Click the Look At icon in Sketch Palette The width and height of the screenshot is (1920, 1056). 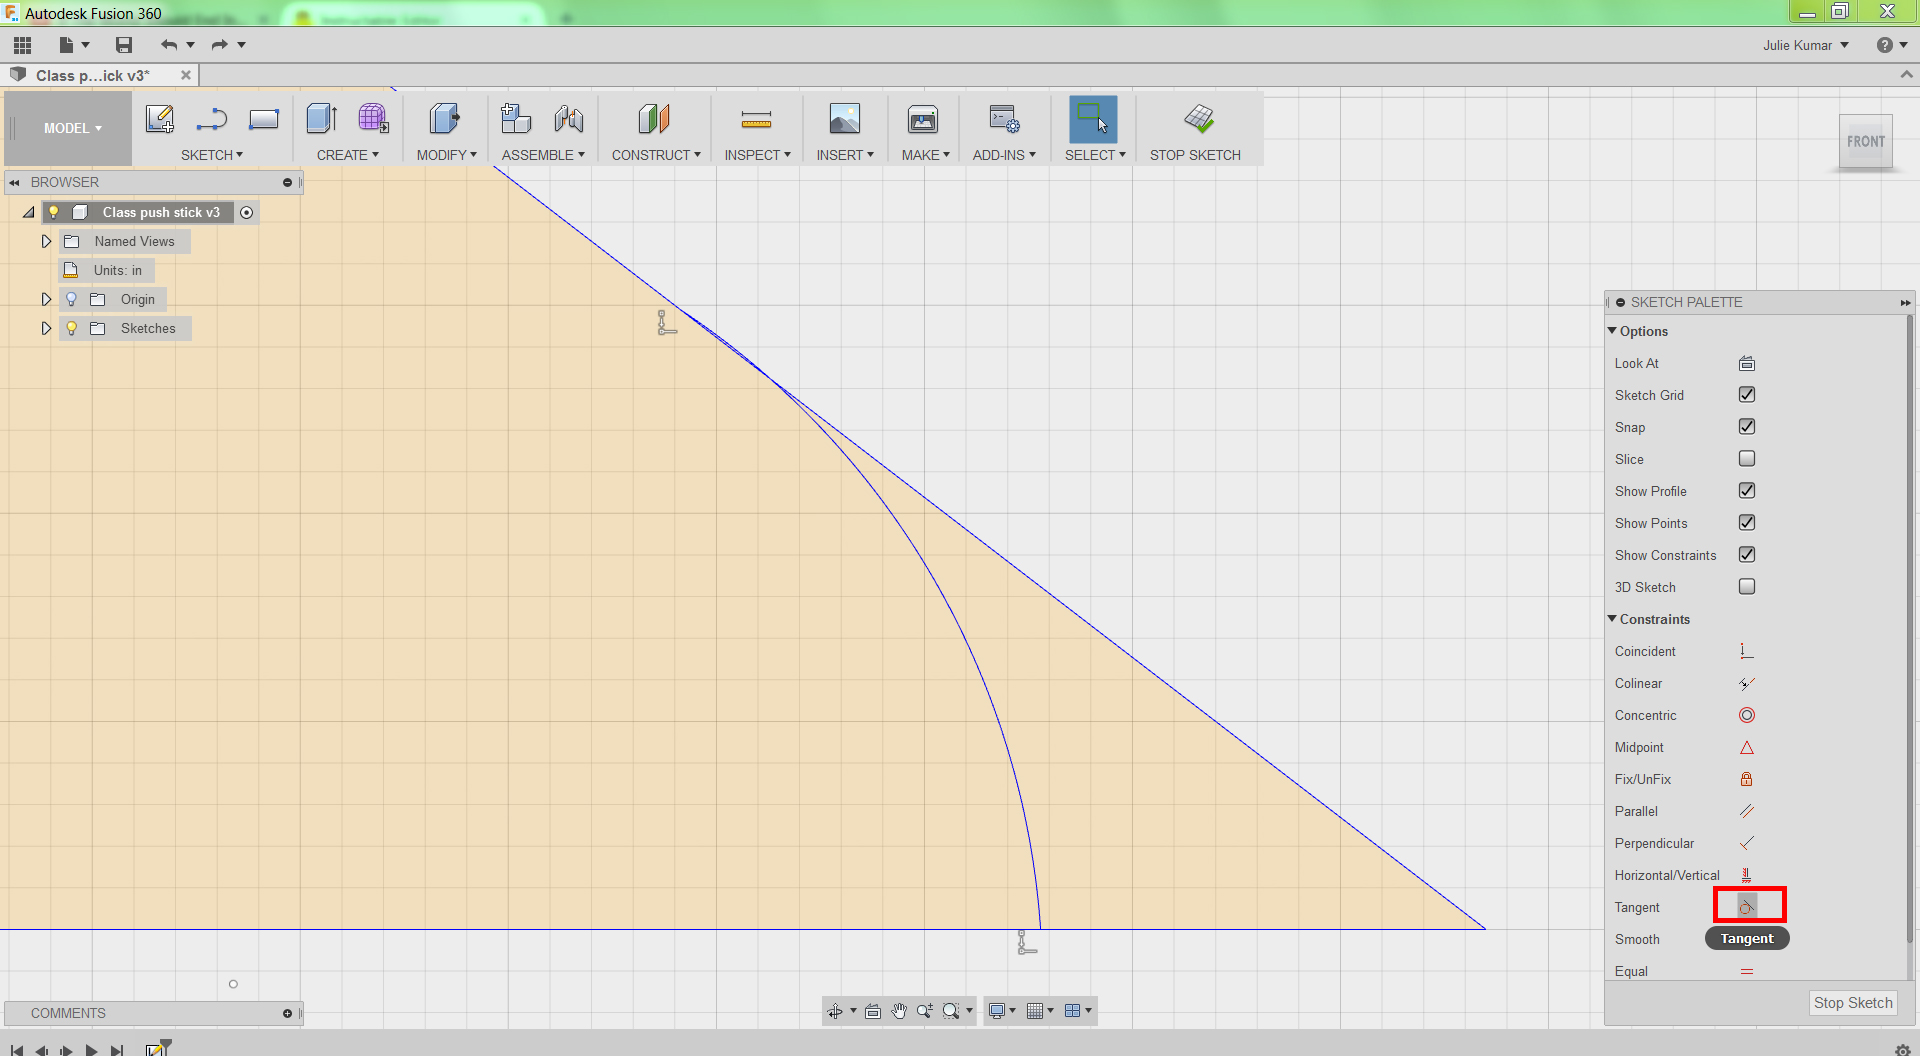(1747, 364)
